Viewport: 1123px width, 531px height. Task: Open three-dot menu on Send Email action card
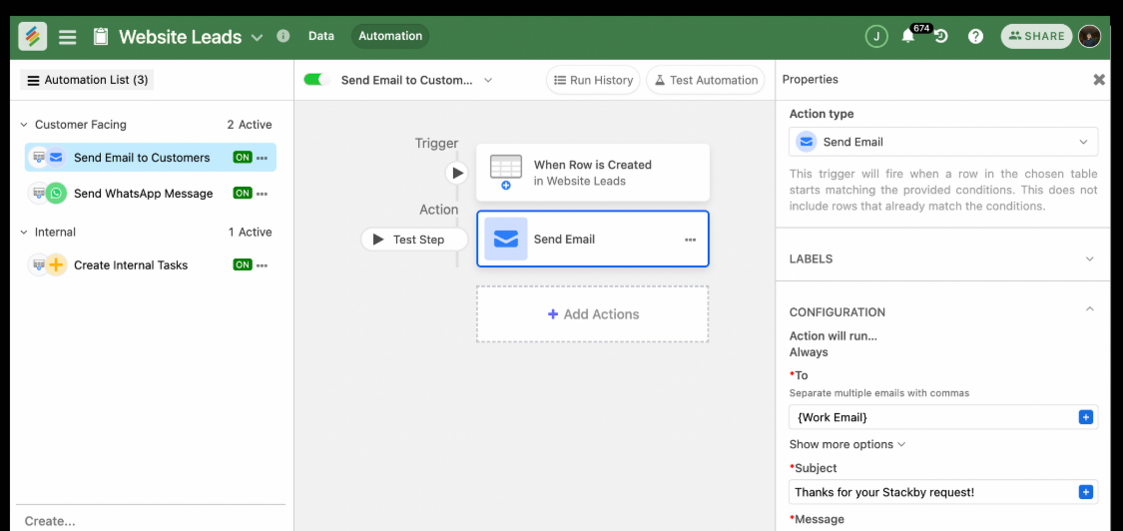[x=690, y=240]
